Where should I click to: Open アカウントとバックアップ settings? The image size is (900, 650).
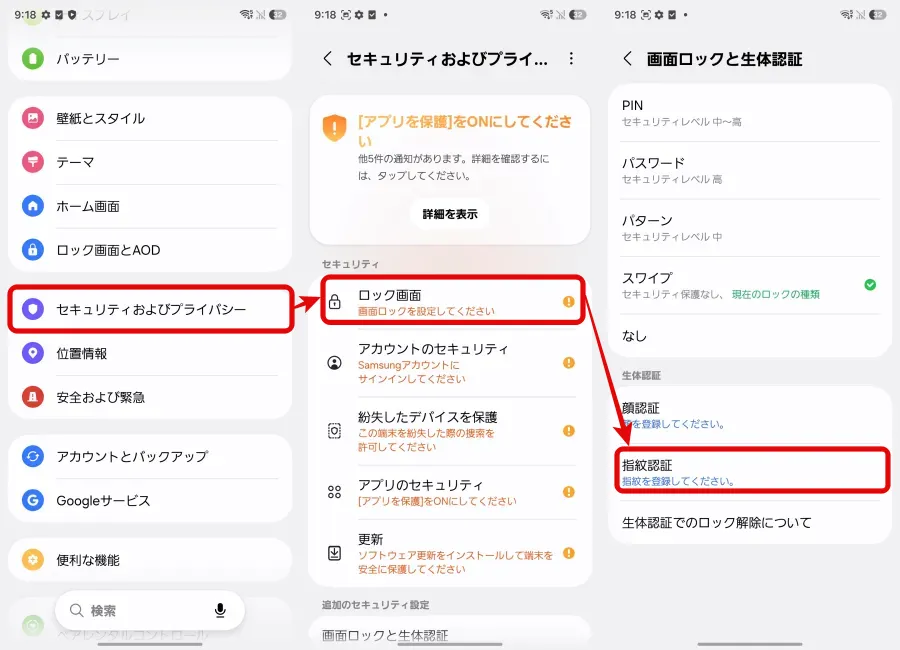pyautogui.click(x=150, y=456)
